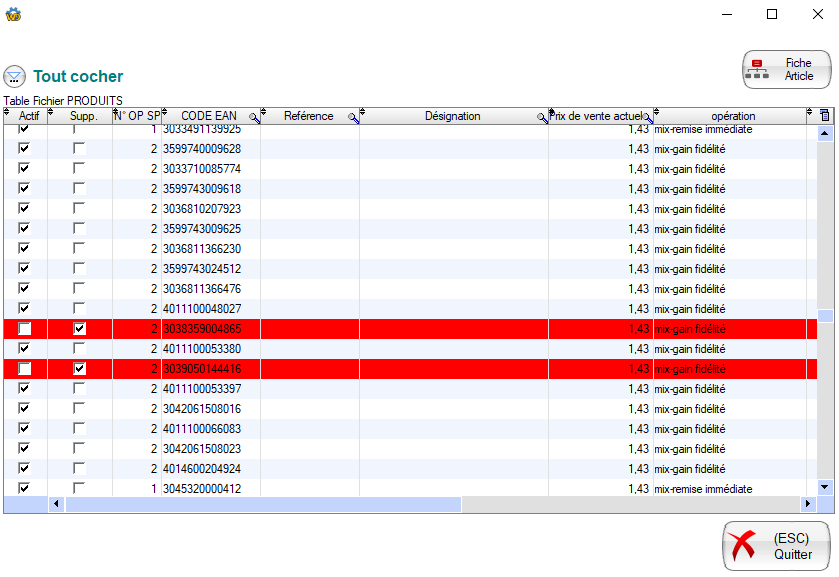Uncheck Supp. for the row 3038359004865
Image resolution: width=839 pixels, height=577 pixels.
coord(79,329)
